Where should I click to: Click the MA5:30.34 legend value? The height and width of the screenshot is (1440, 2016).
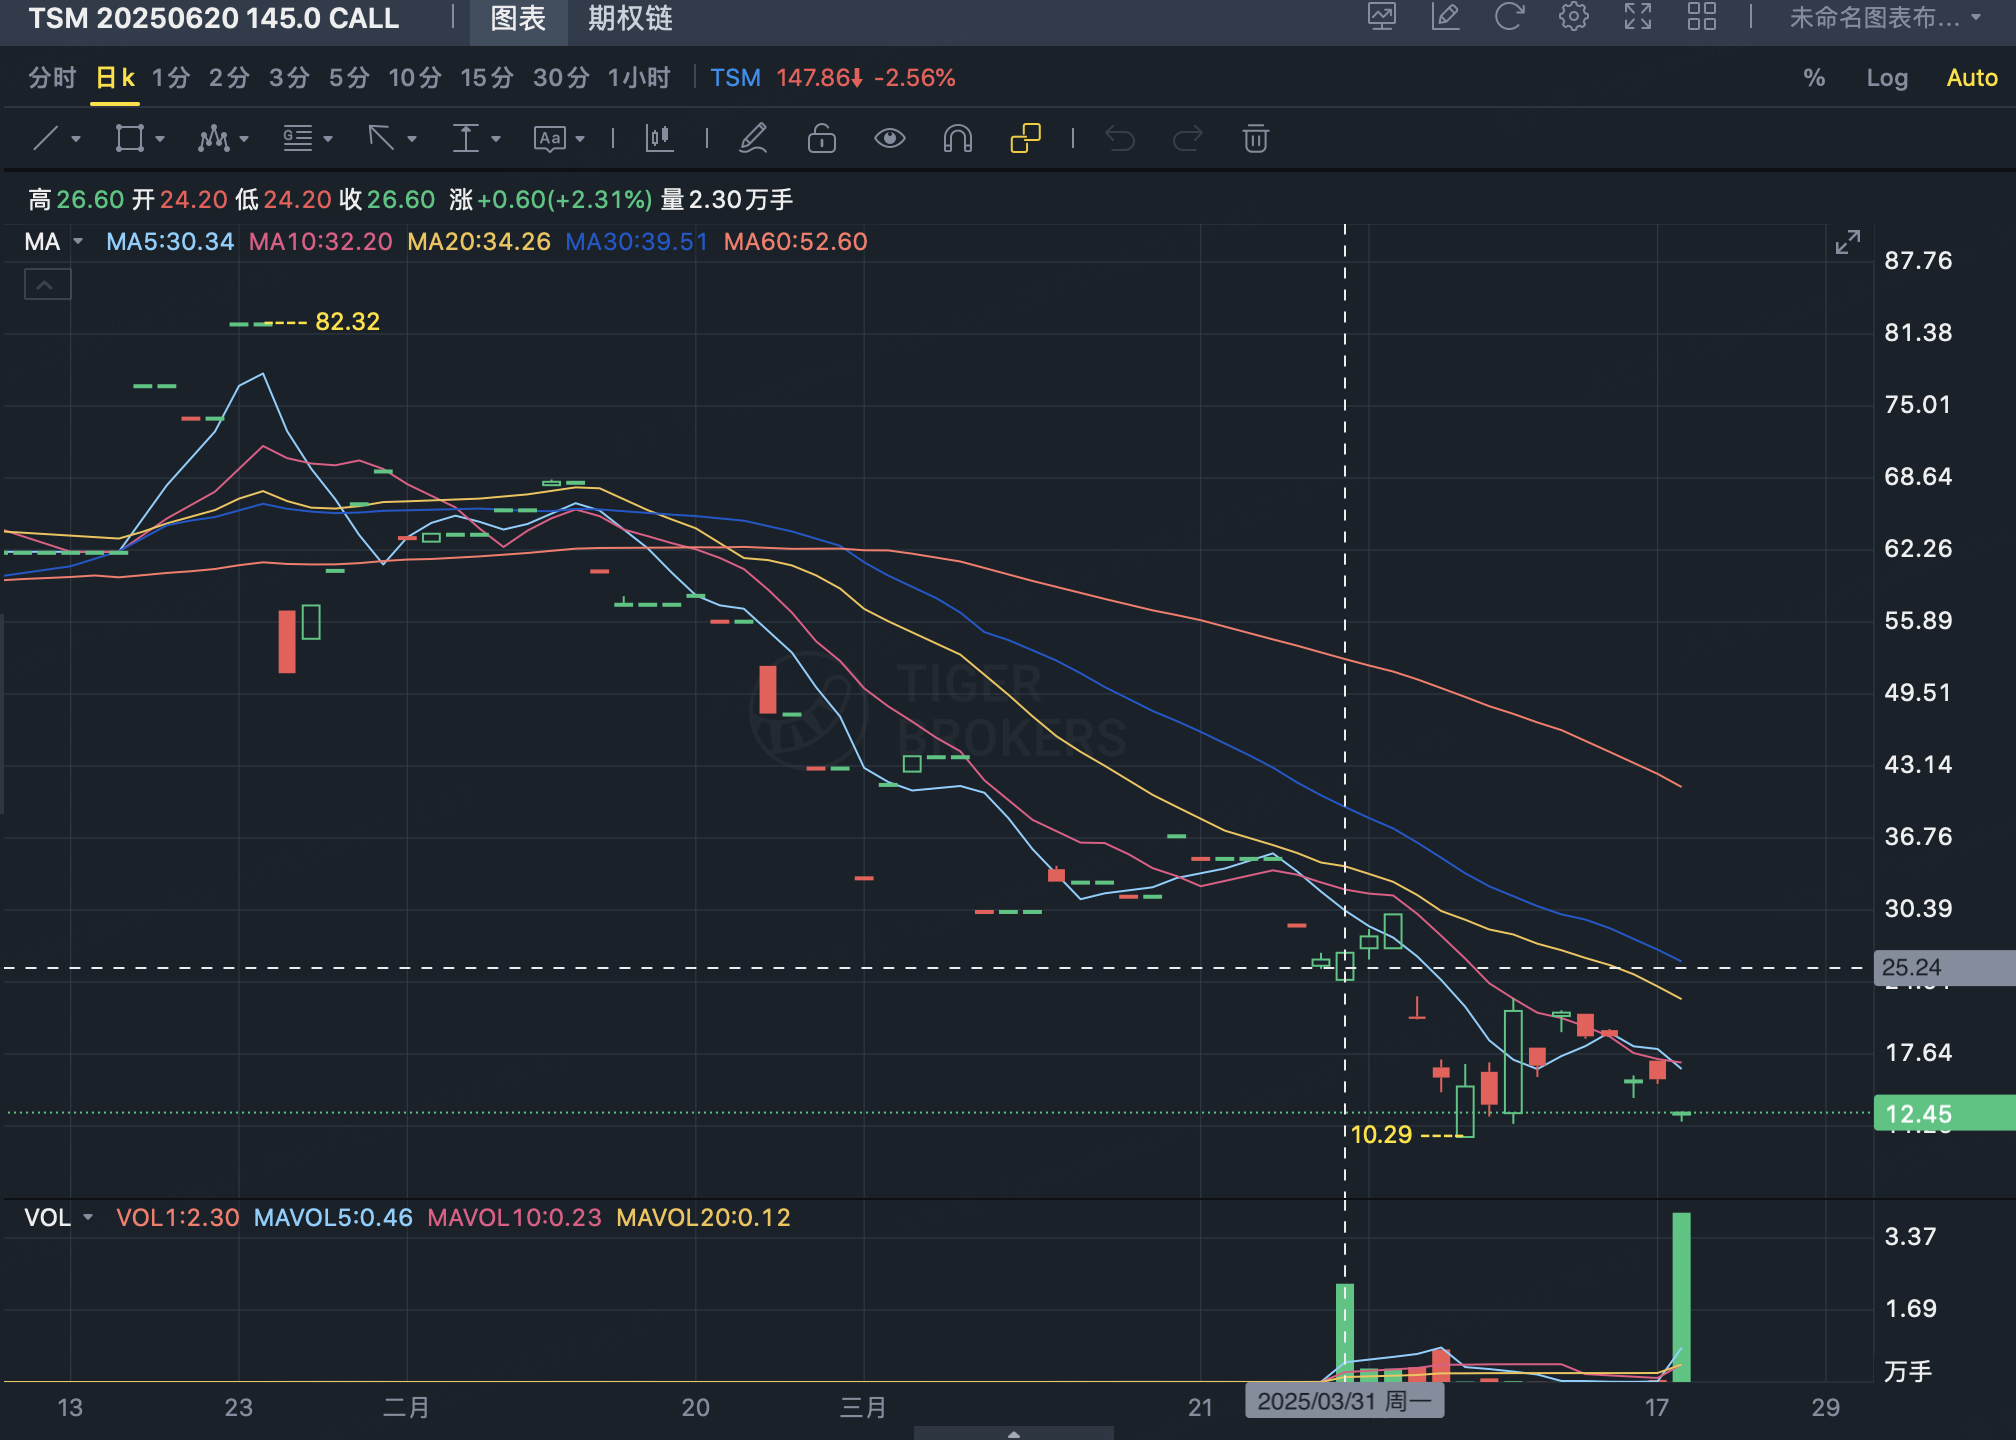(170, 242)
